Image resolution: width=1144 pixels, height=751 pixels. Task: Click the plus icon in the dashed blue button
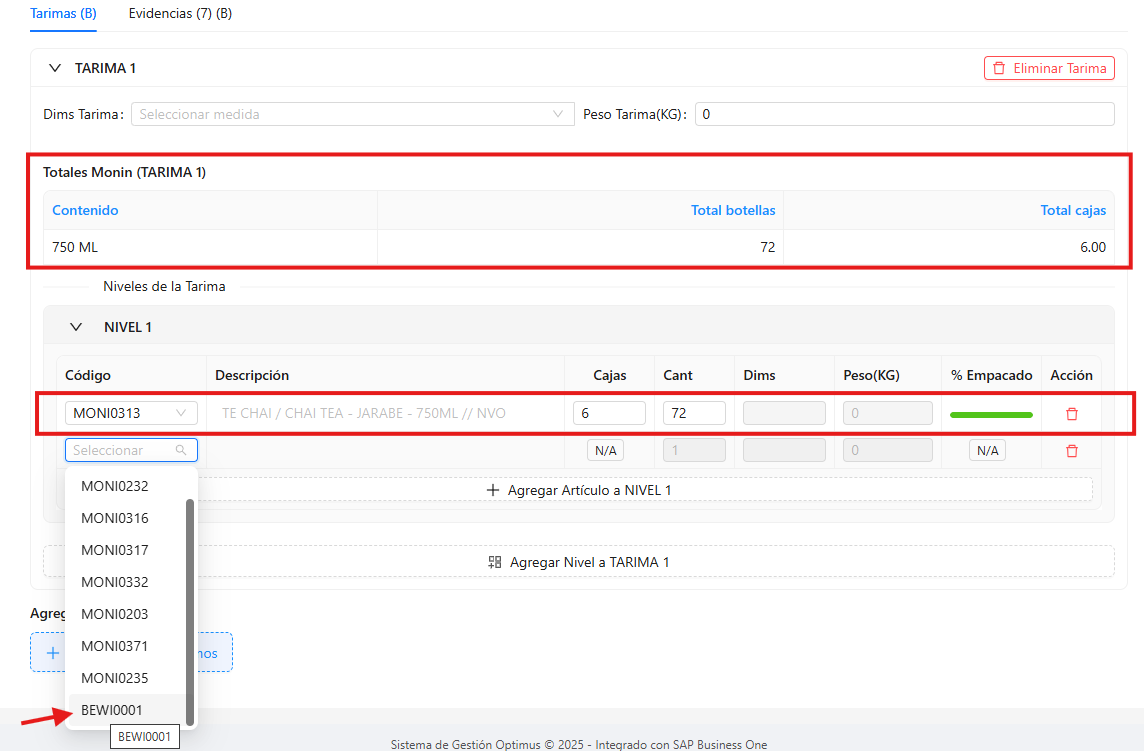[53, 652]
